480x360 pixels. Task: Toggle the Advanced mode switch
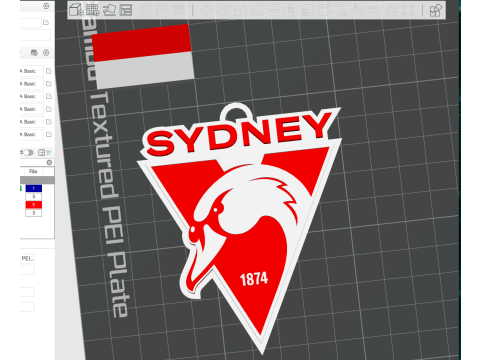28,153
